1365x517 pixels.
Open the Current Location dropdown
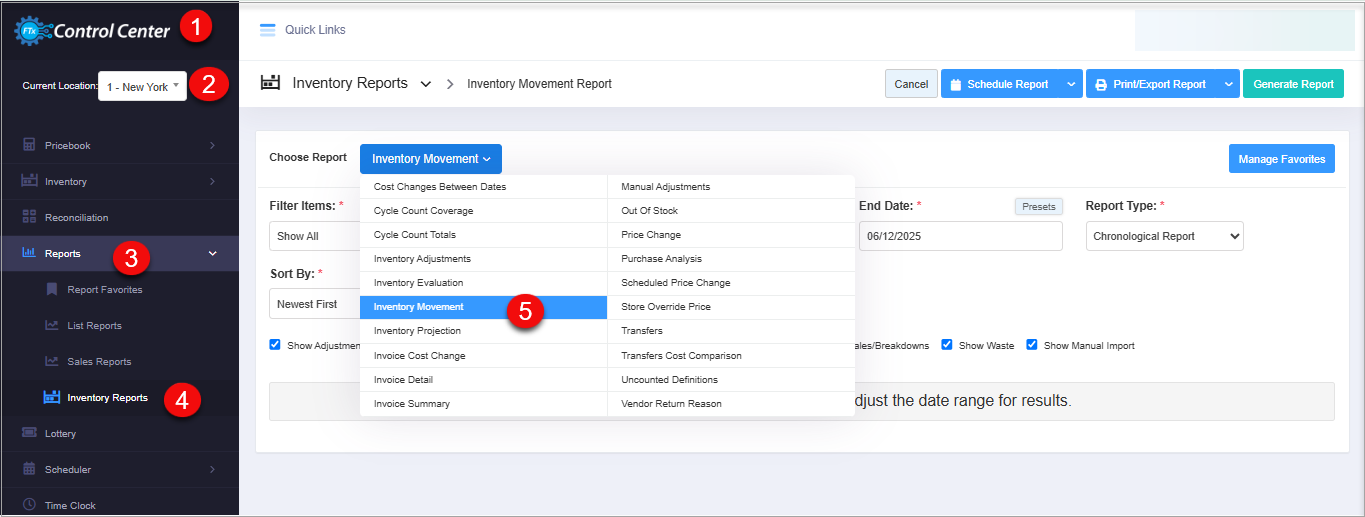point(142,87)
